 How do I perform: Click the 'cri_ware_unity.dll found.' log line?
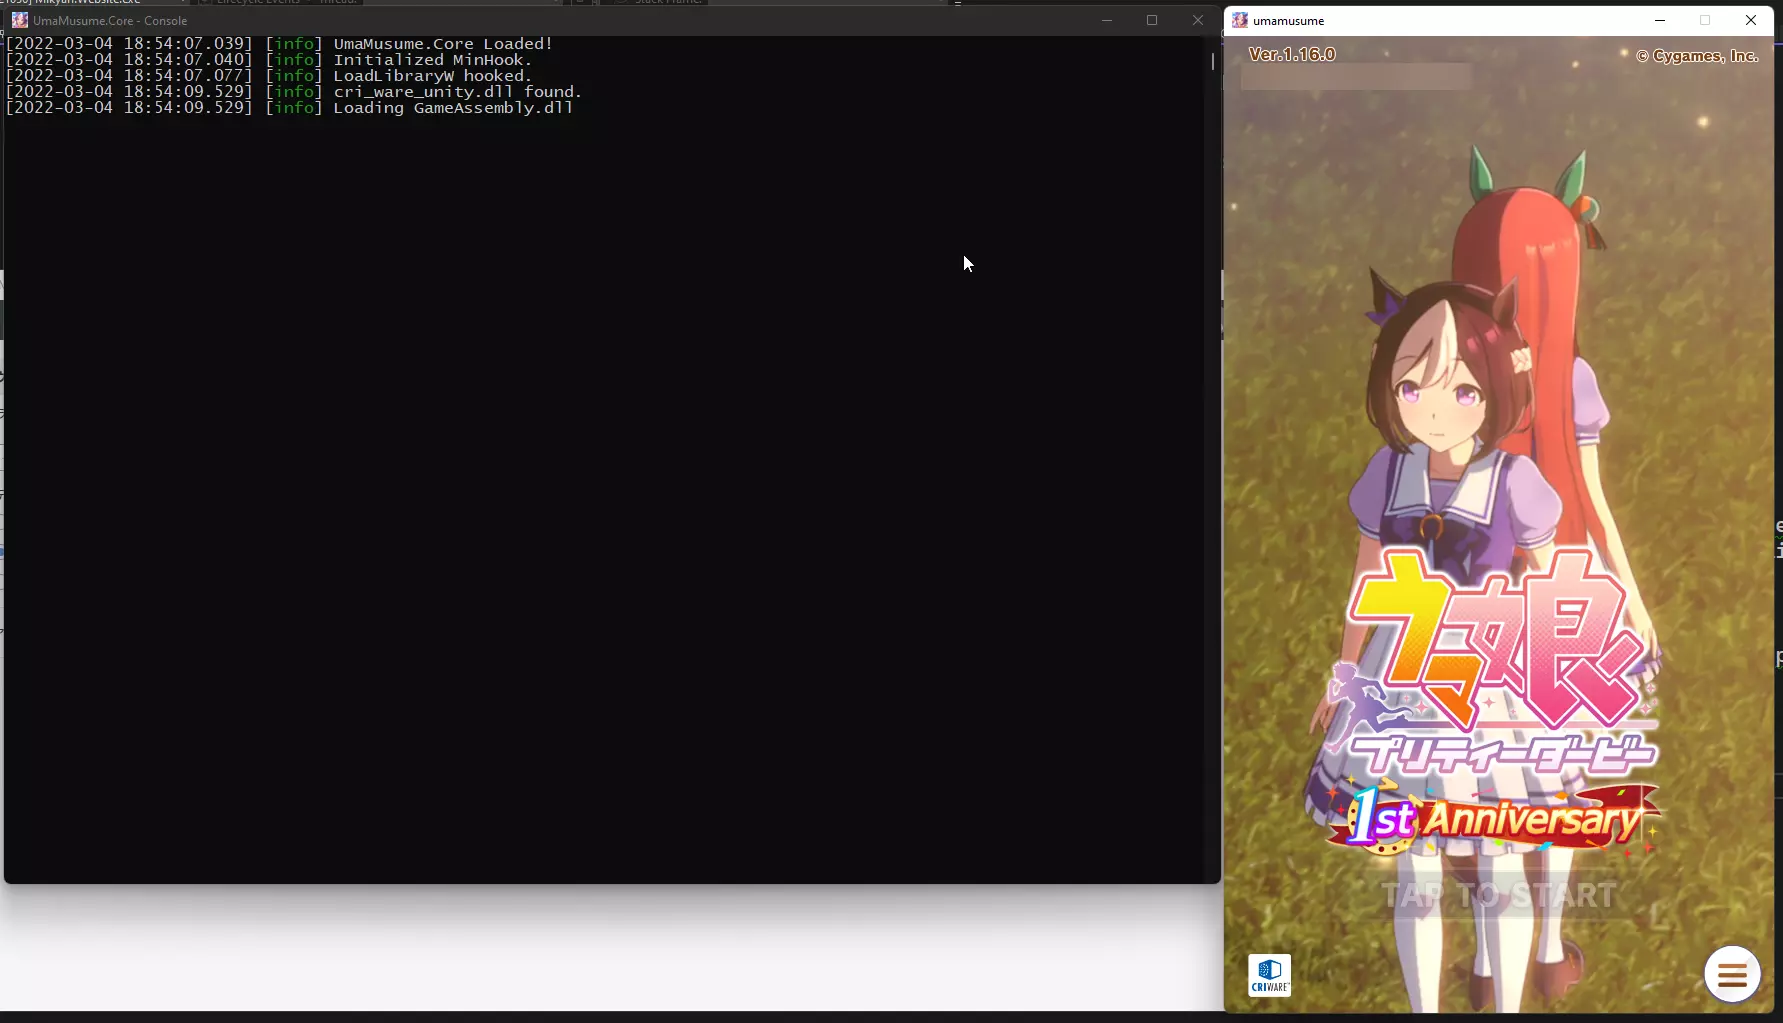point(294,92)
